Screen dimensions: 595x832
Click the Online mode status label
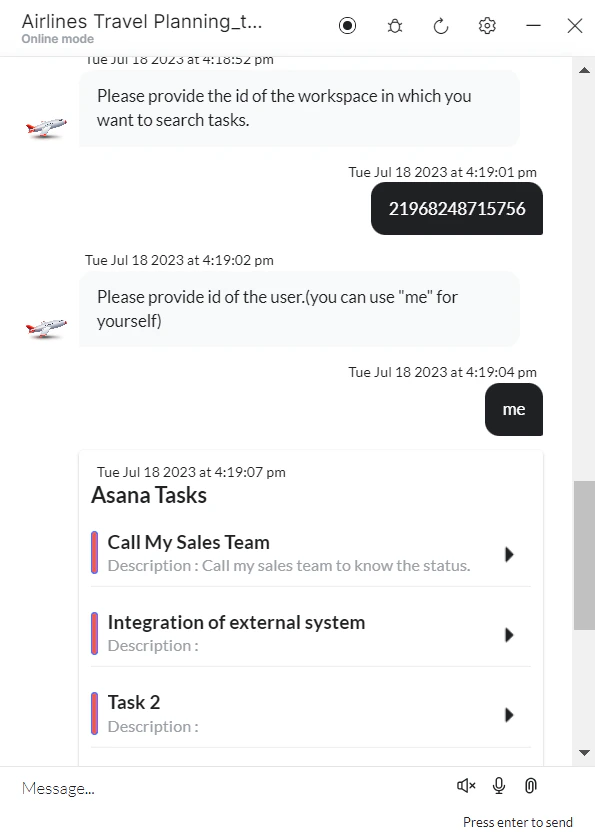coord(56,39)
